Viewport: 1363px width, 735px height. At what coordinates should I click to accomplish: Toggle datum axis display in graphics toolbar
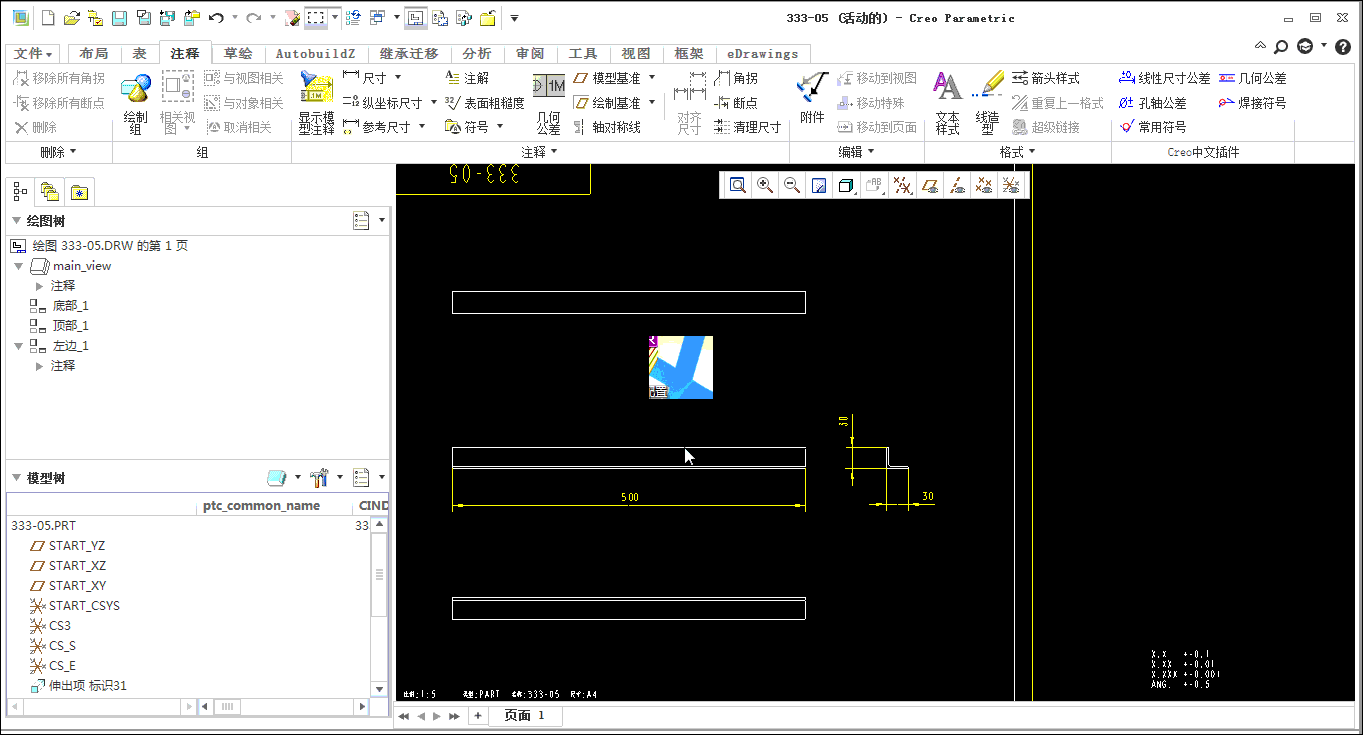[x=957, y=185]
